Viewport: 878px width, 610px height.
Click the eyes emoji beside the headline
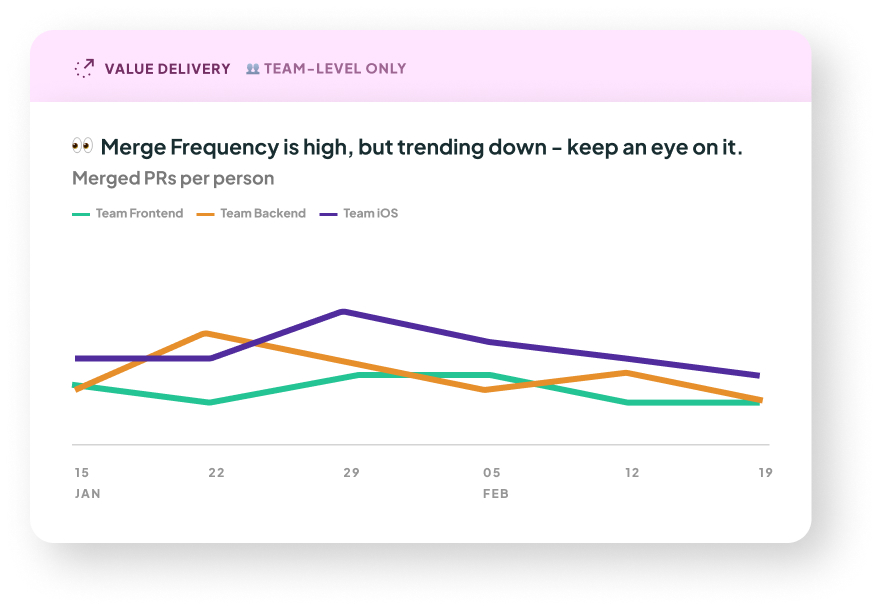click(82, 147)
